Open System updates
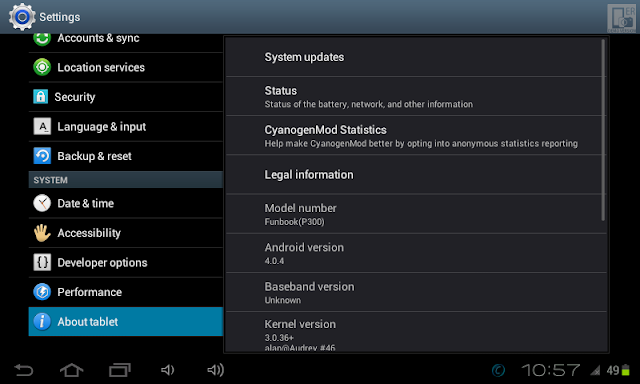The height and width of the screenshot is (384, 640). (416, 57)
